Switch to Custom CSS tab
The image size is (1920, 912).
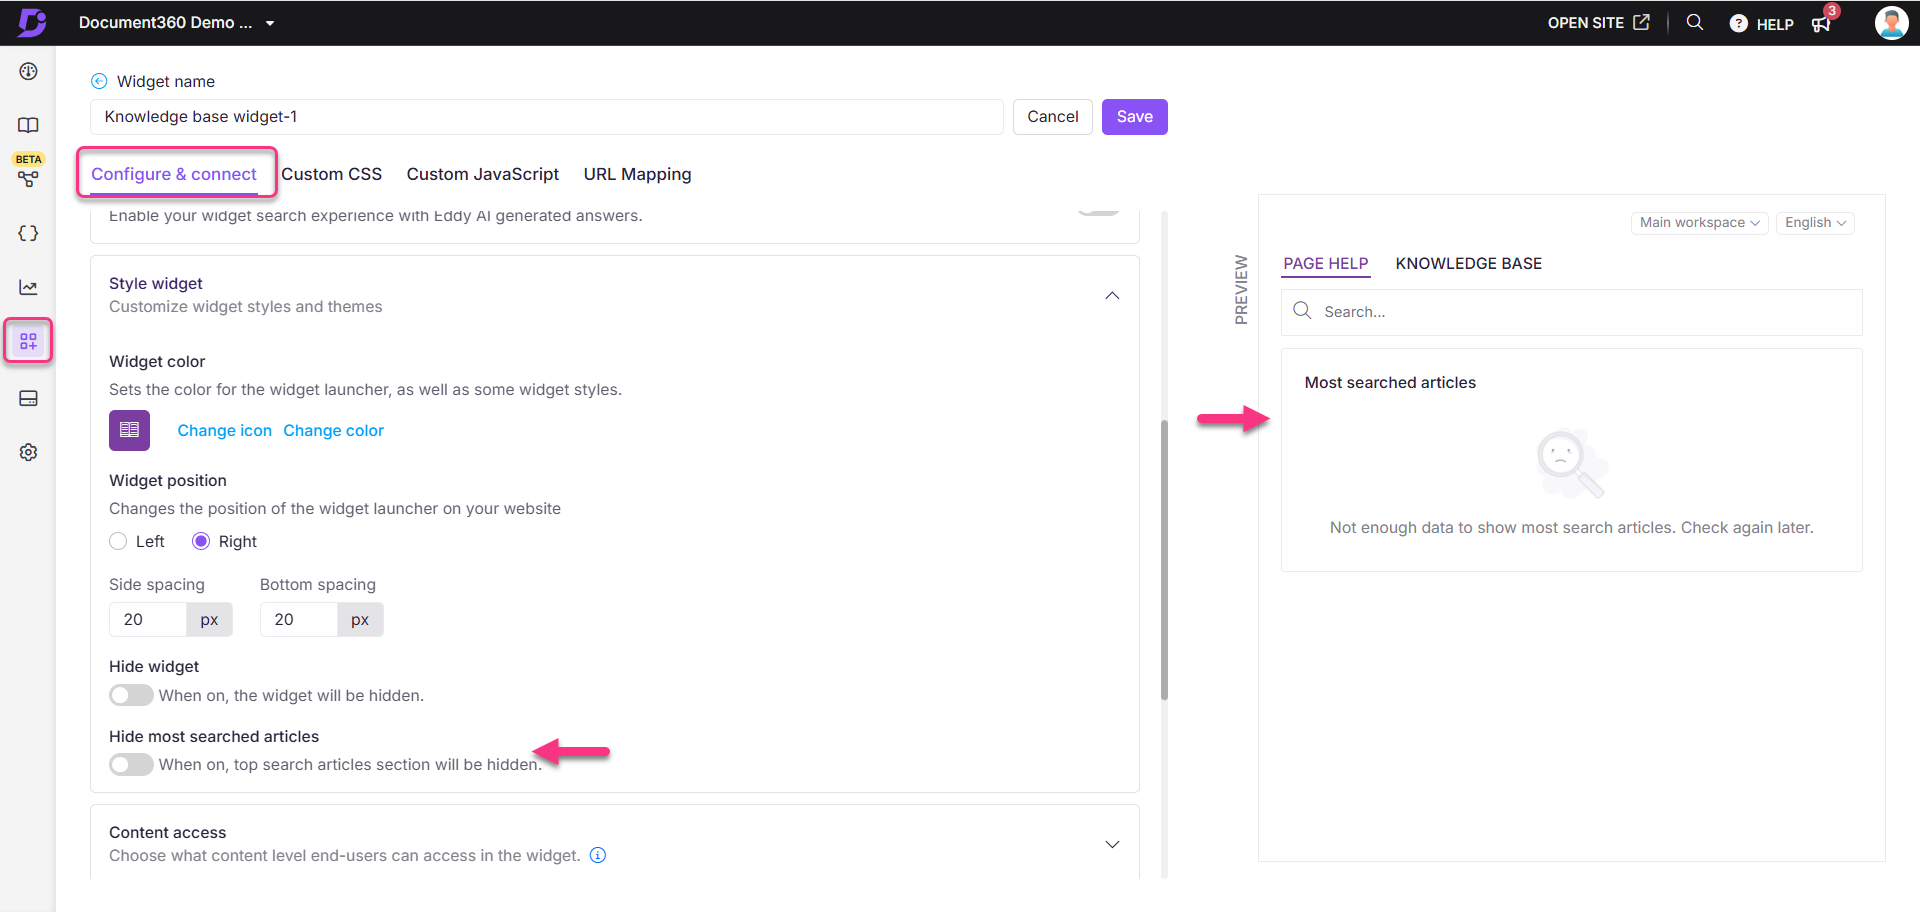click(332, 174)
